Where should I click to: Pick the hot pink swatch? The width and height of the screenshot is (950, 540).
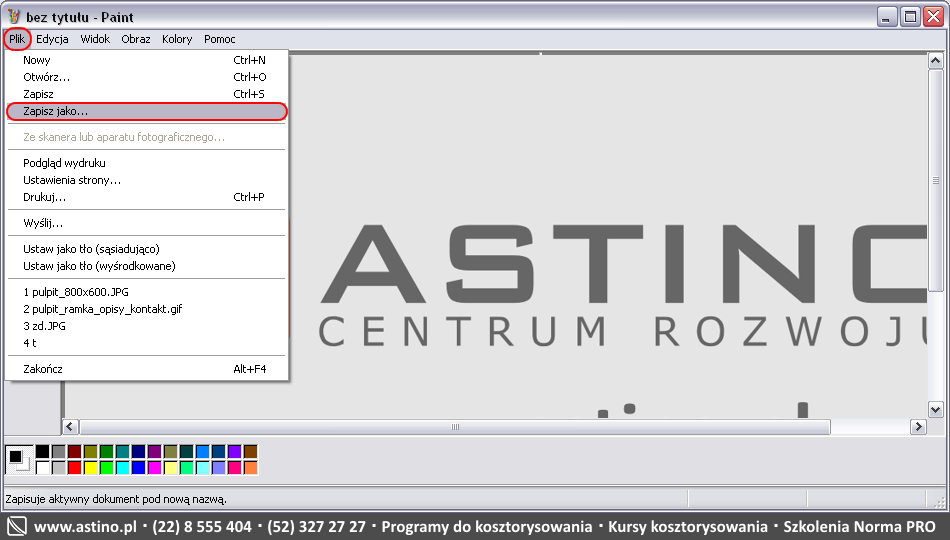(234, 467)
